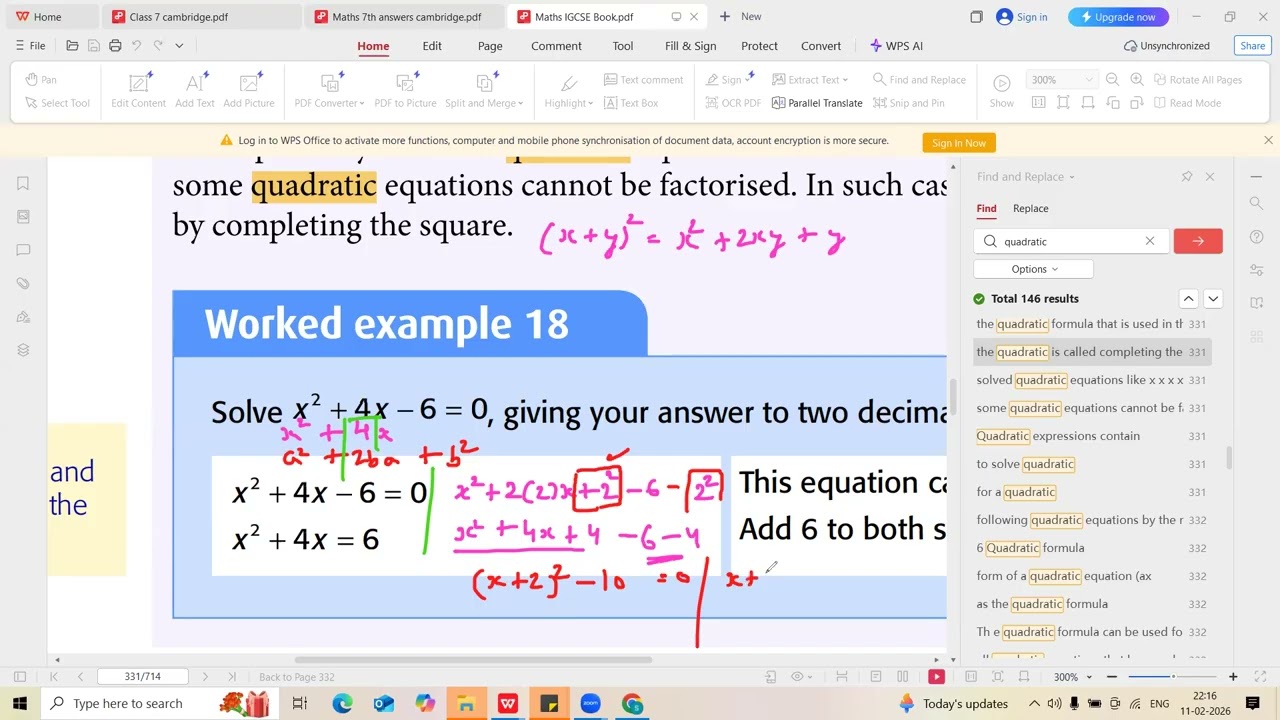Open the Add Picture tool
Screen dimensions: 1280x720
tap(249, 90)
